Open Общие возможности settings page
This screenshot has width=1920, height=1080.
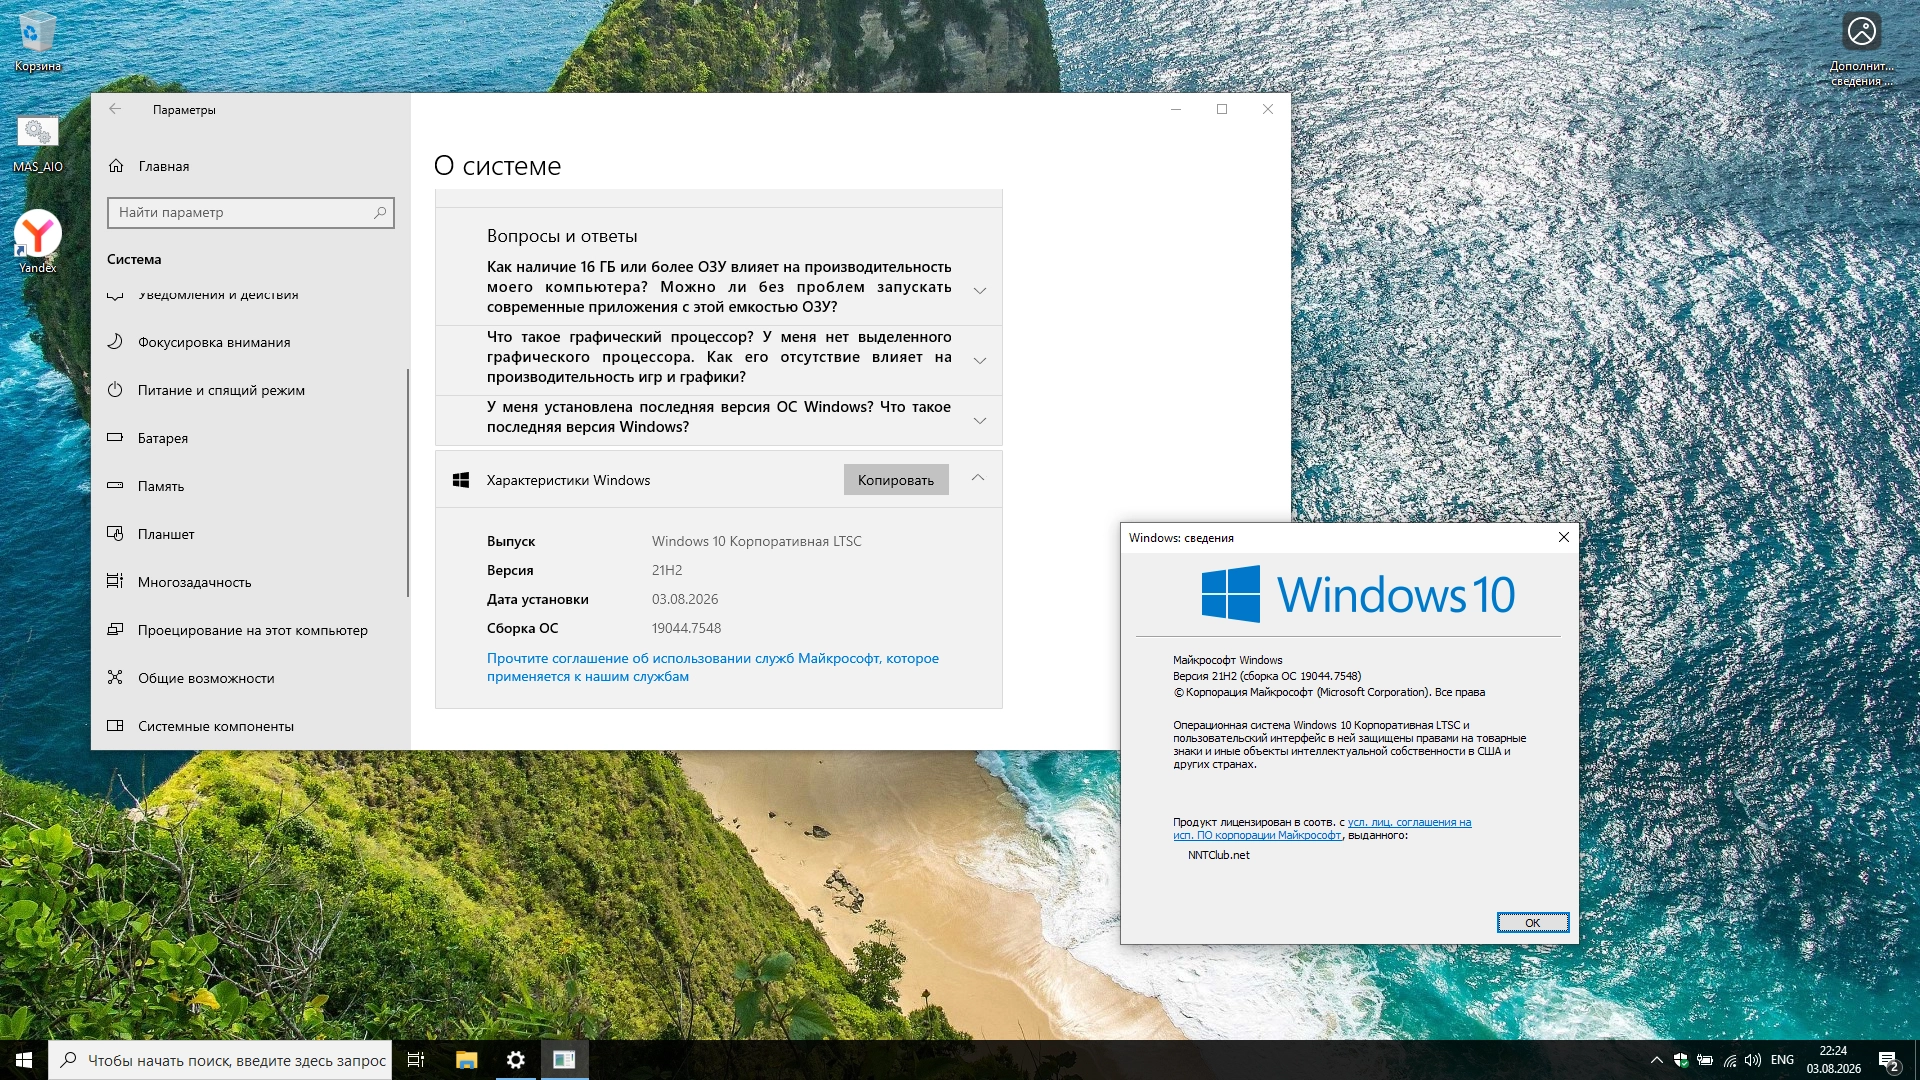251,678
